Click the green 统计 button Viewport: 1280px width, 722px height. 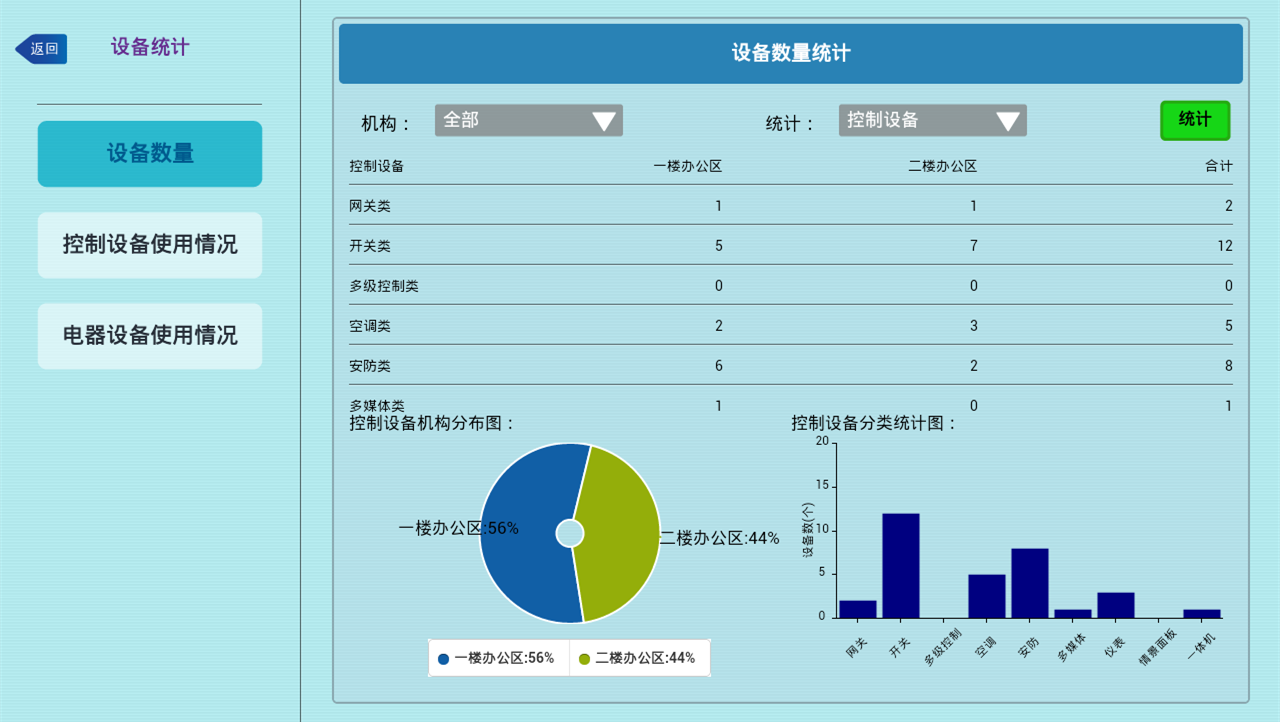point(1195,120)
